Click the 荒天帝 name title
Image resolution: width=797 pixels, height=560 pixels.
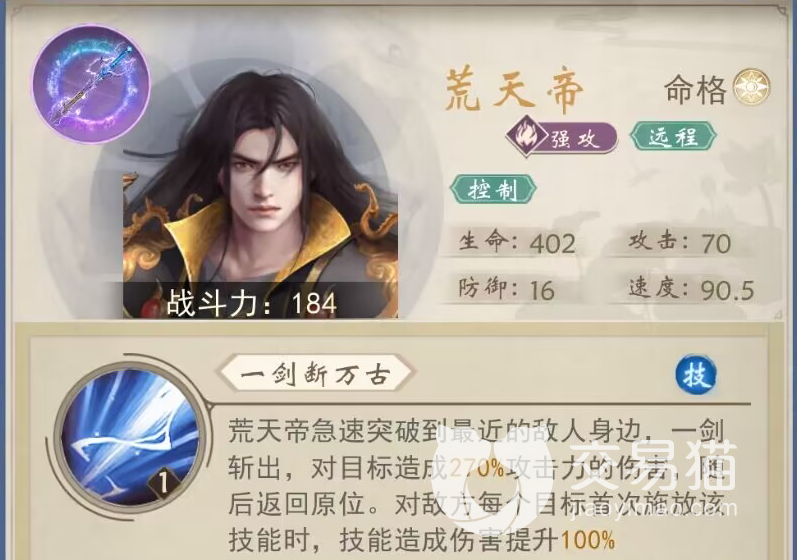click(513, 90)
